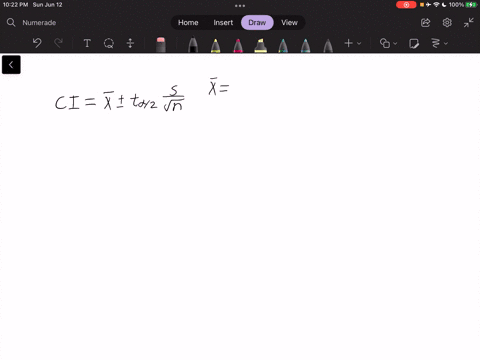Undo the last stroke
Screen dimensions: 480x360
(x=37, y=43)
